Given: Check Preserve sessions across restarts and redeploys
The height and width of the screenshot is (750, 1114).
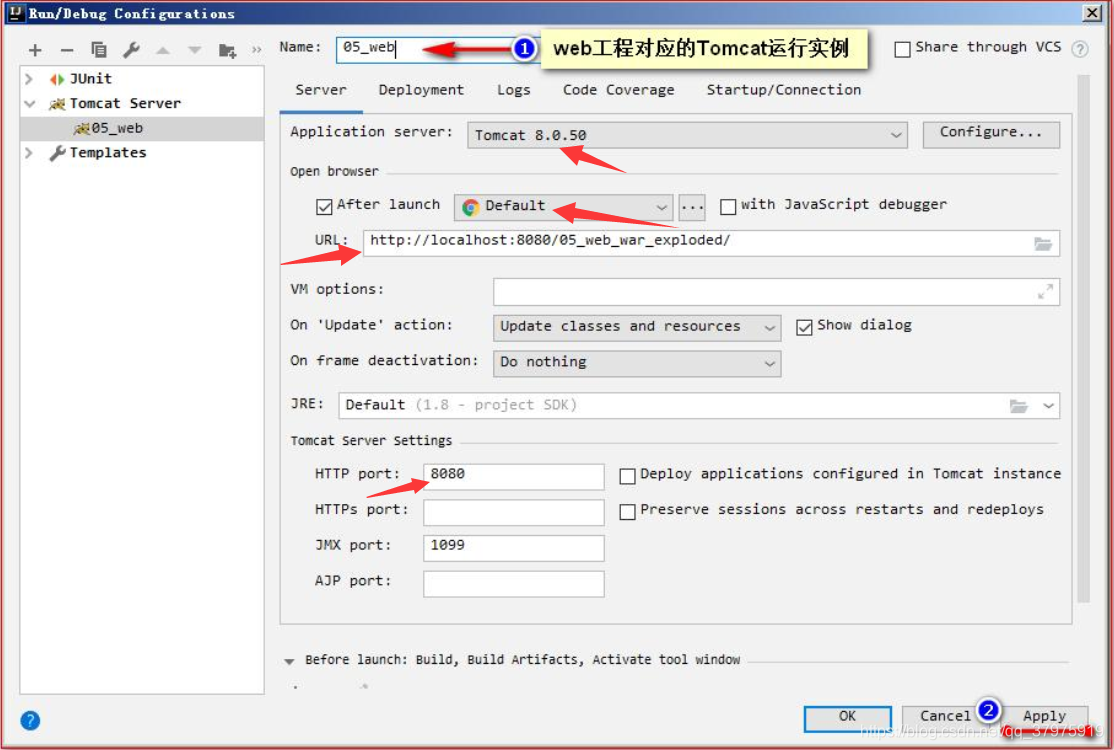Looking at the screenshot, I should [x=627, y=511].
